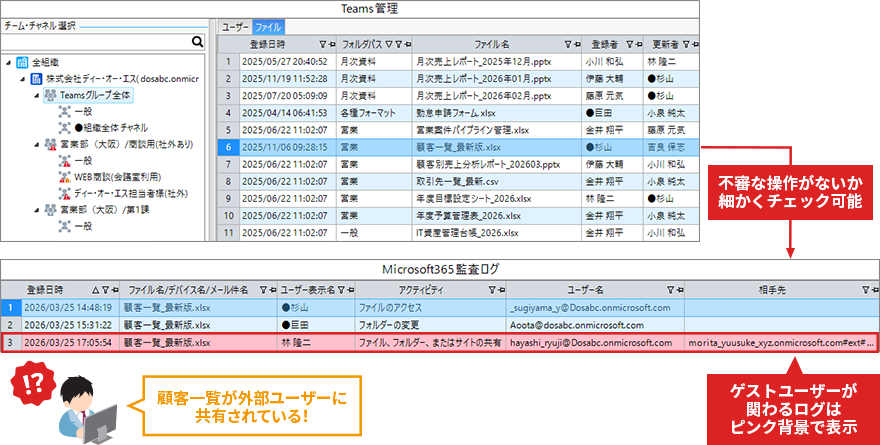The width and height of the screenshot is (880, 445).
Task: Click filter icon on アクティビティ column
Action: coord(490,289)
